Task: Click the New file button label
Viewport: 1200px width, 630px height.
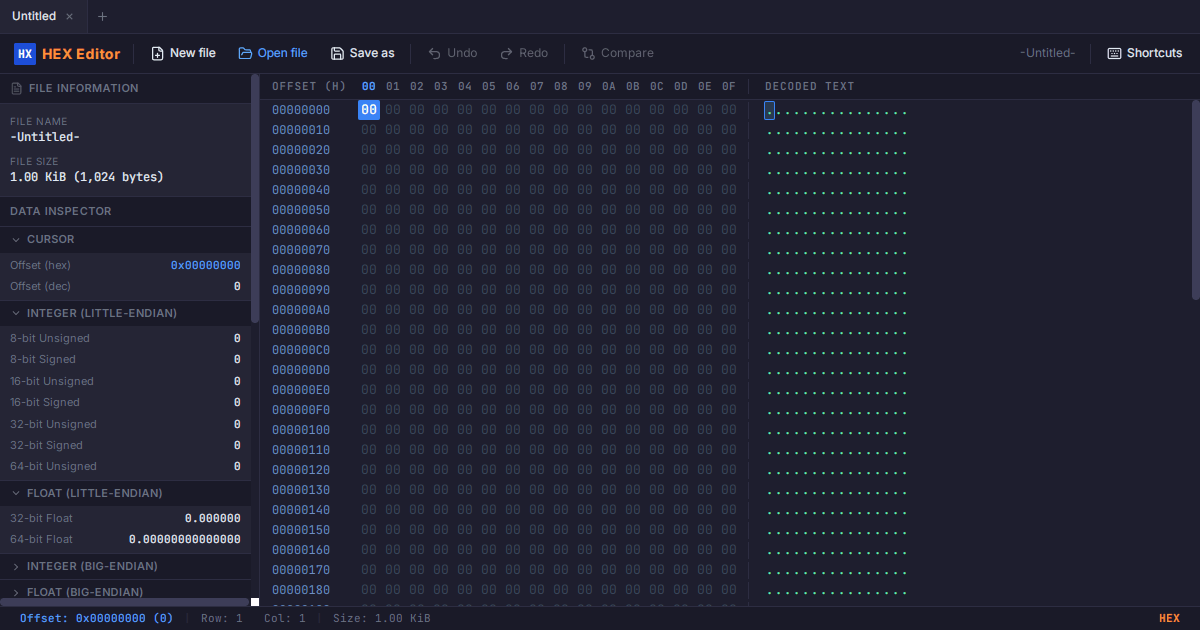Action: 193,53
